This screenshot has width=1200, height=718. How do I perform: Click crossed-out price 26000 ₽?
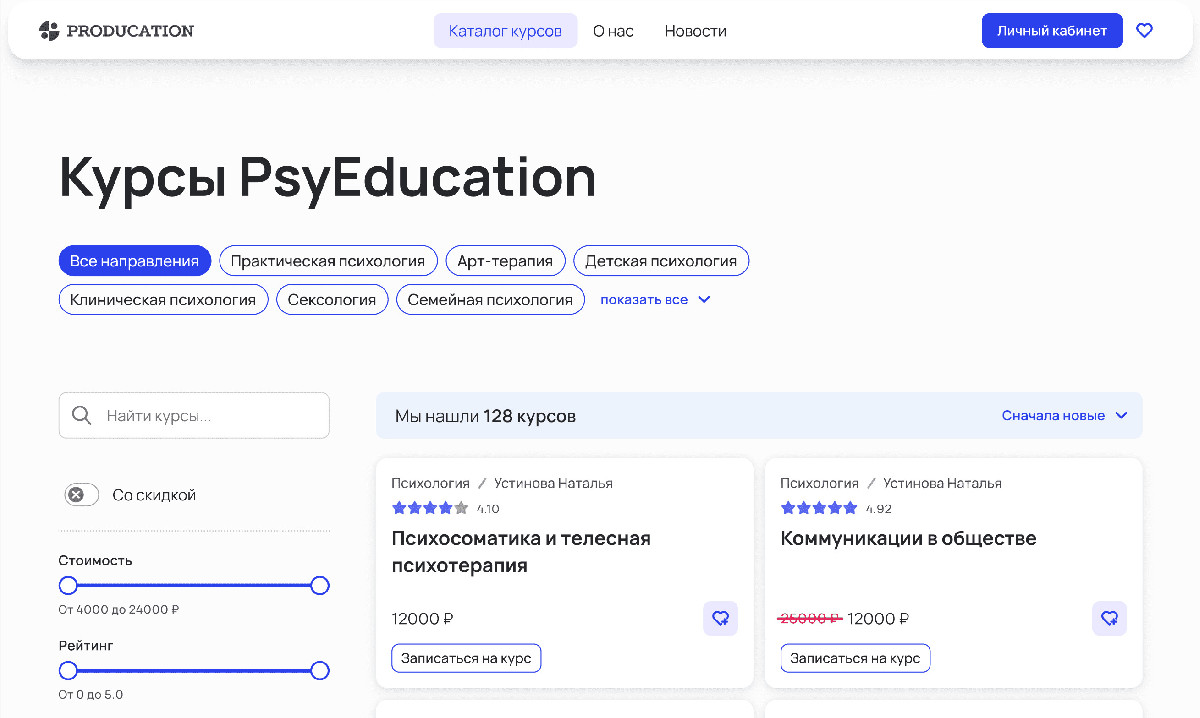click(810, 618)
